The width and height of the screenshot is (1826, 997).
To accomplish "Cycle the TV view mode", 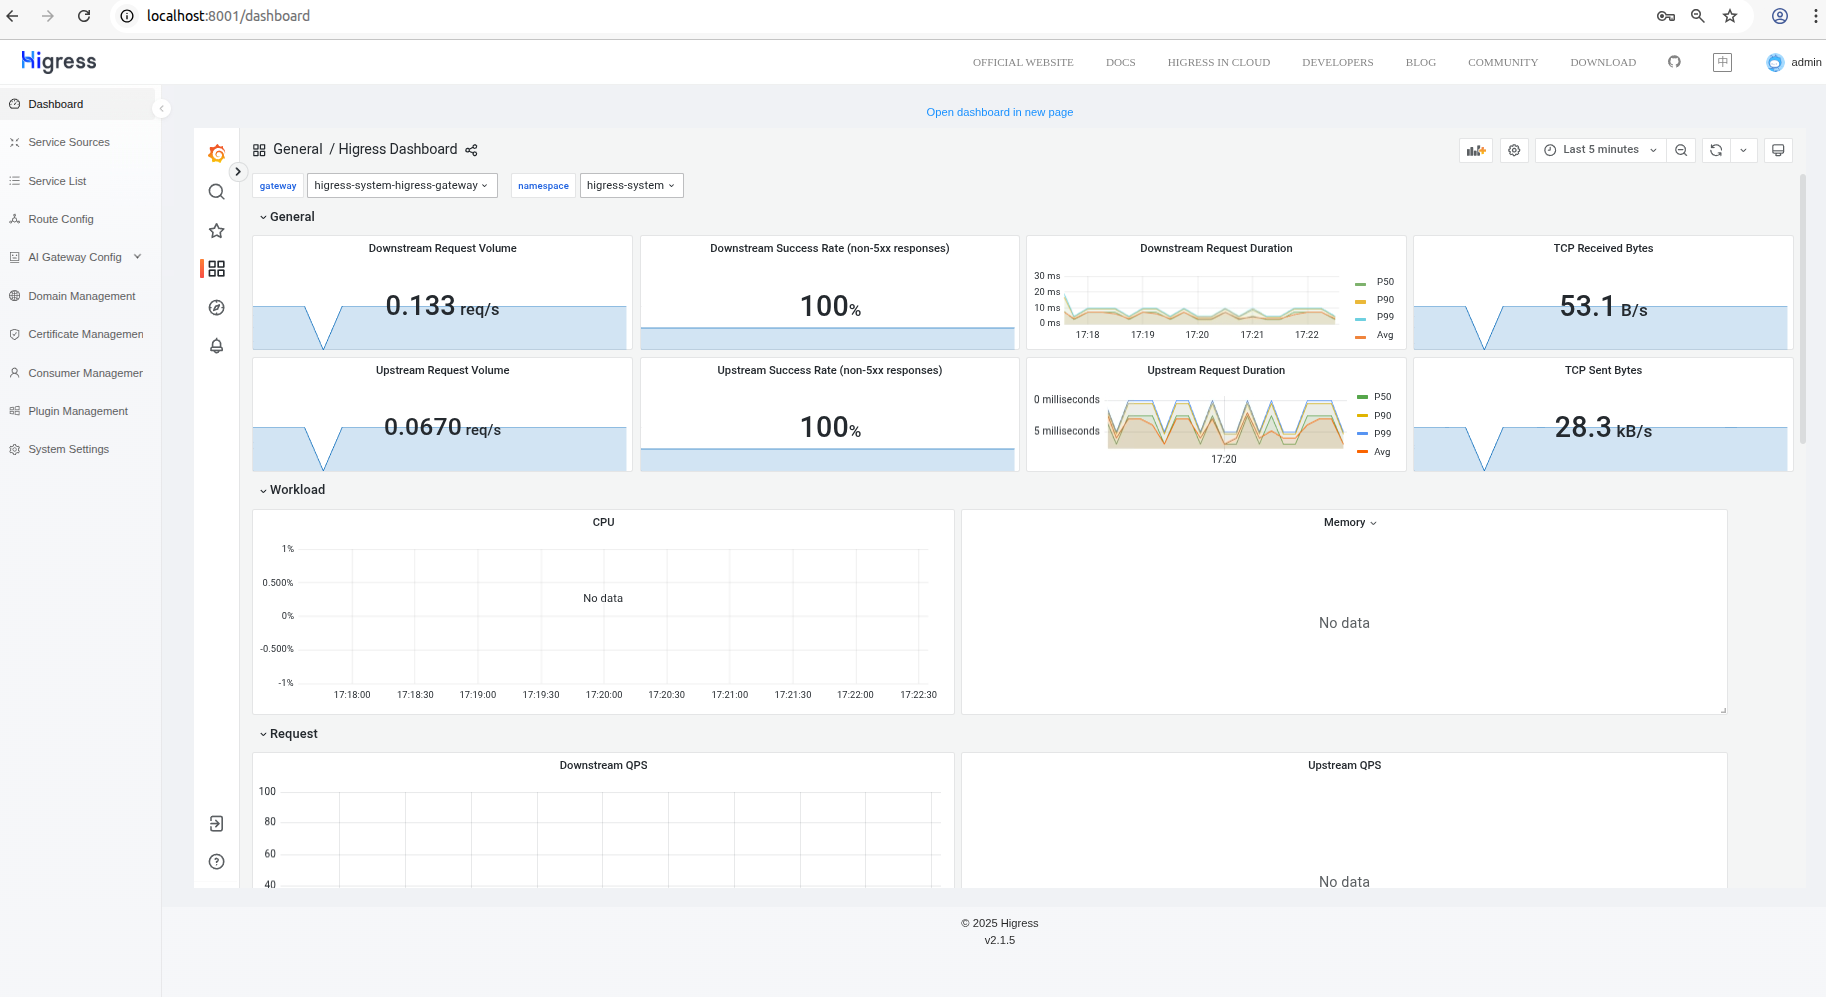I will (x=1778, y=150).
